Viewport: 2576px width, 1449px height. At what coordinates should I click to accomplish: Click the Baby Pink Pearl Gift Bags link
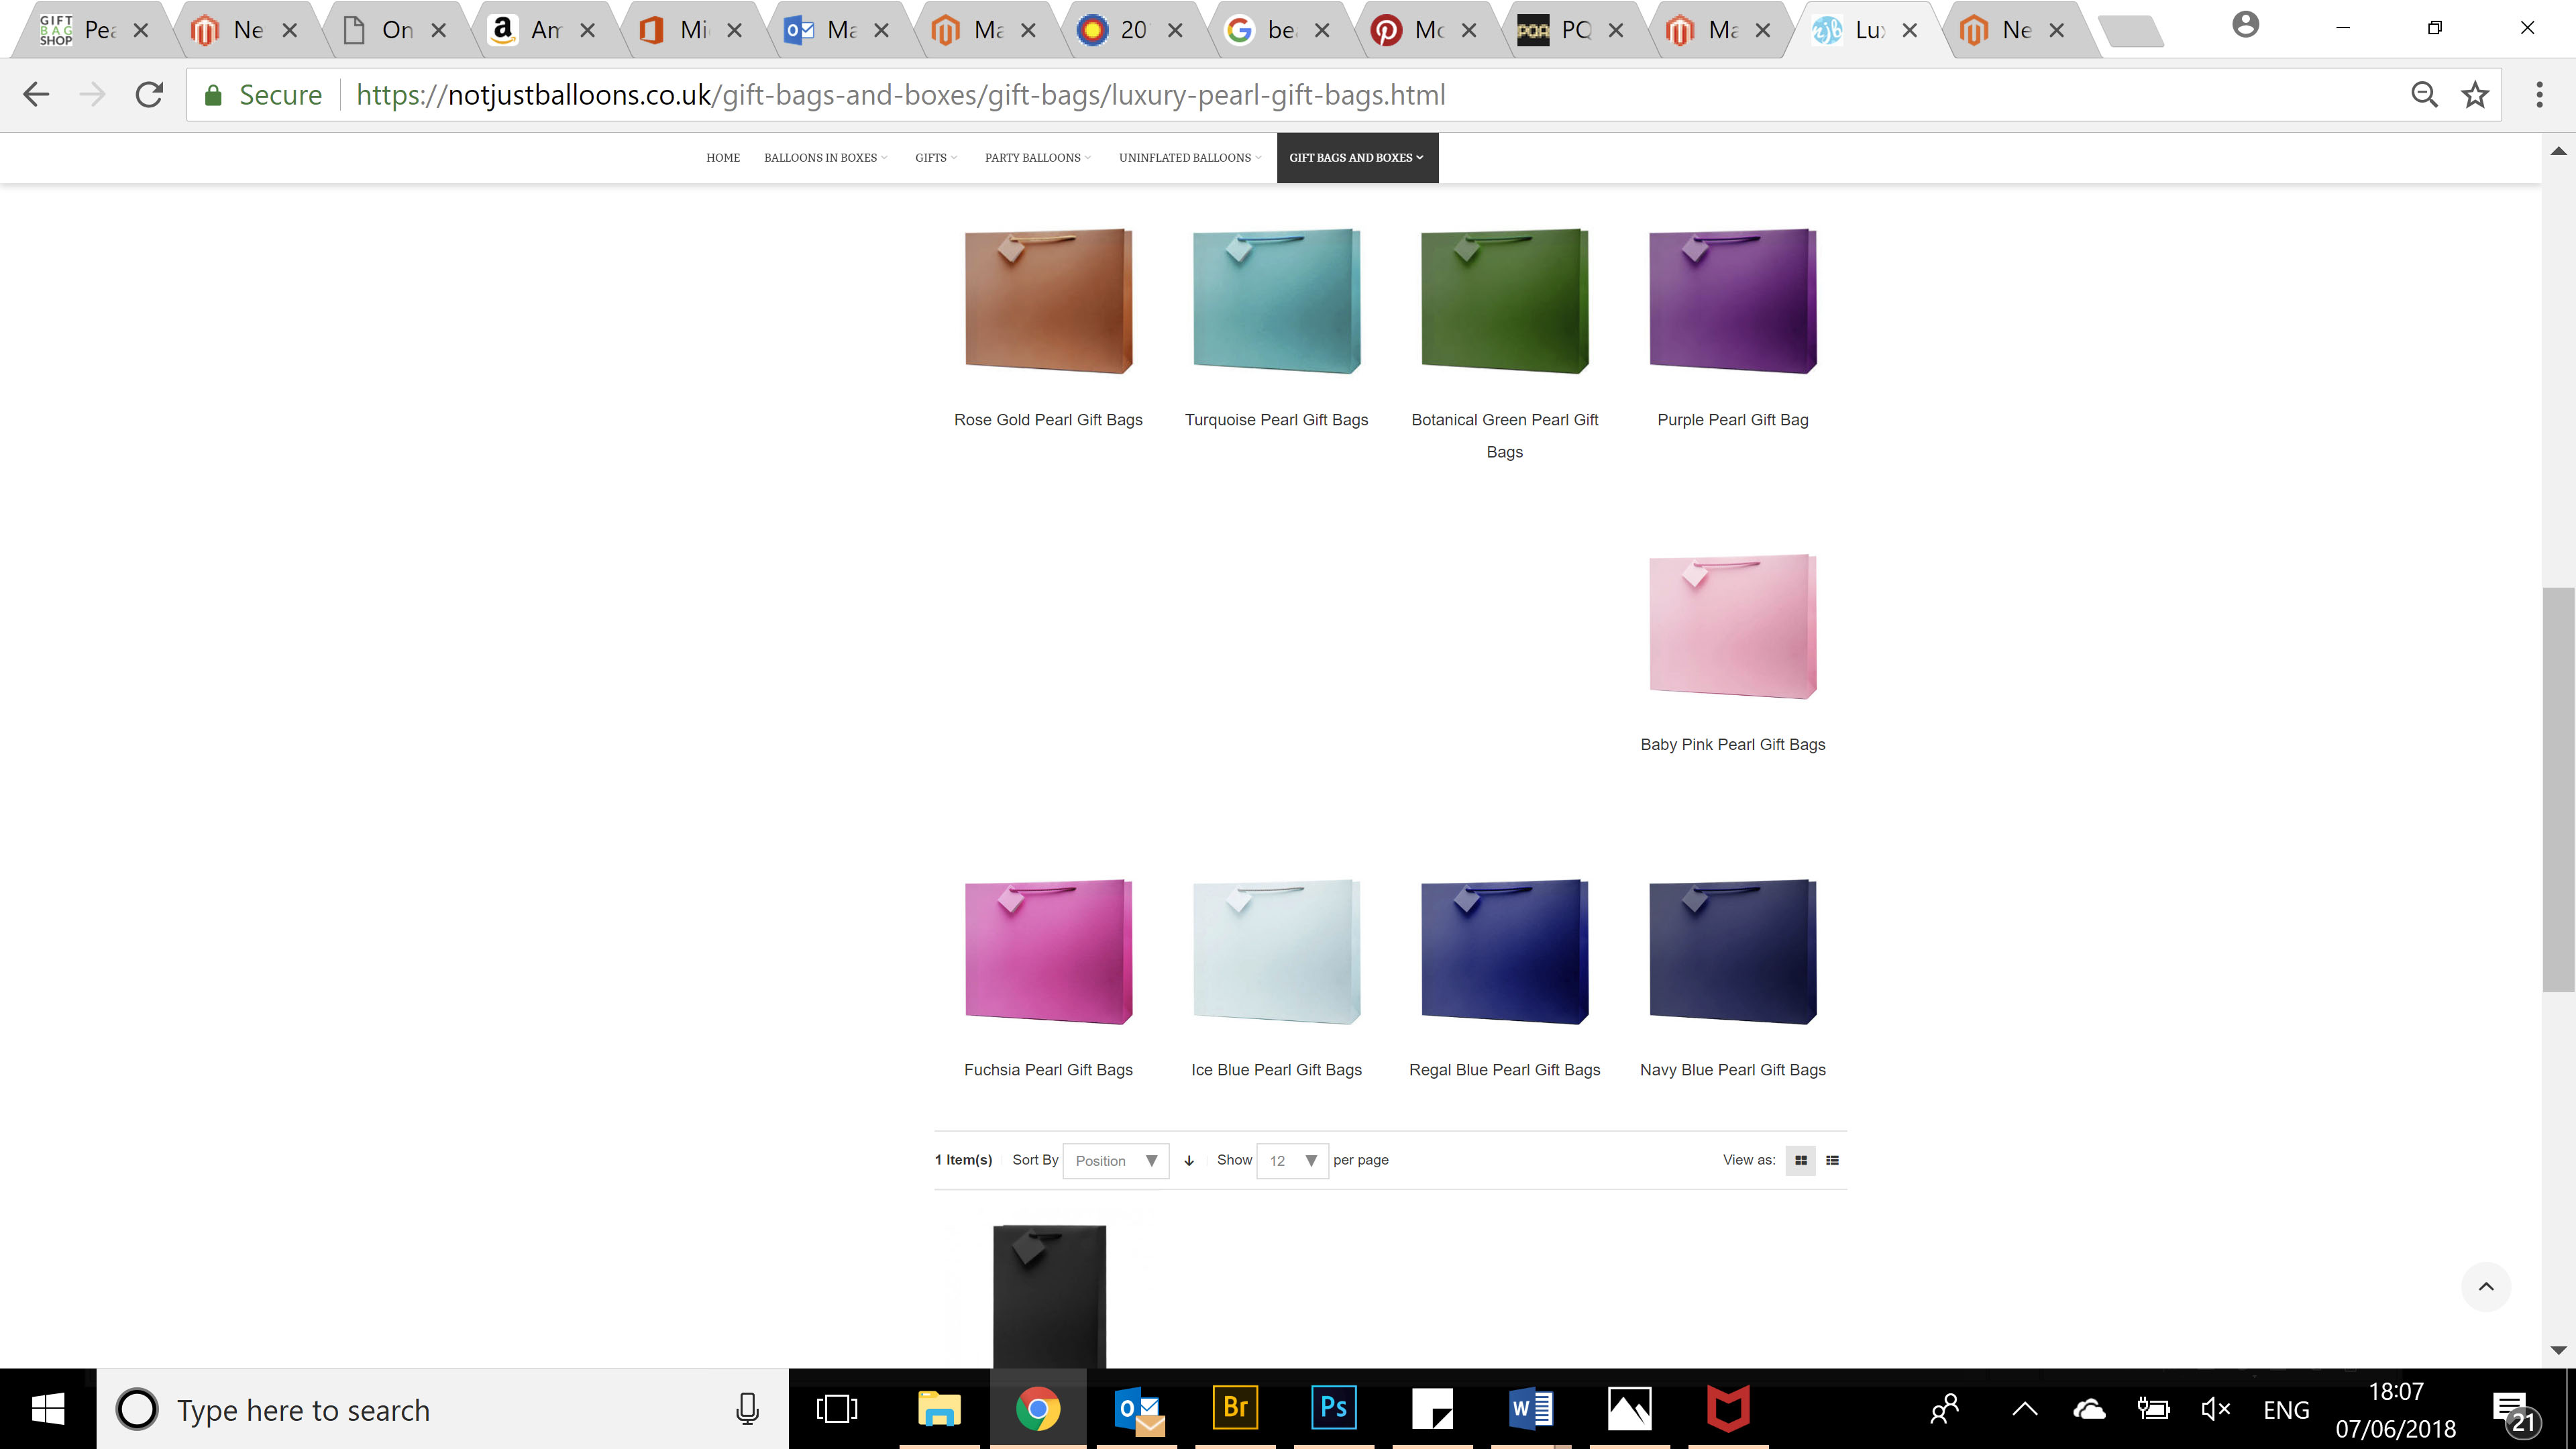[x=1732, y=744]
